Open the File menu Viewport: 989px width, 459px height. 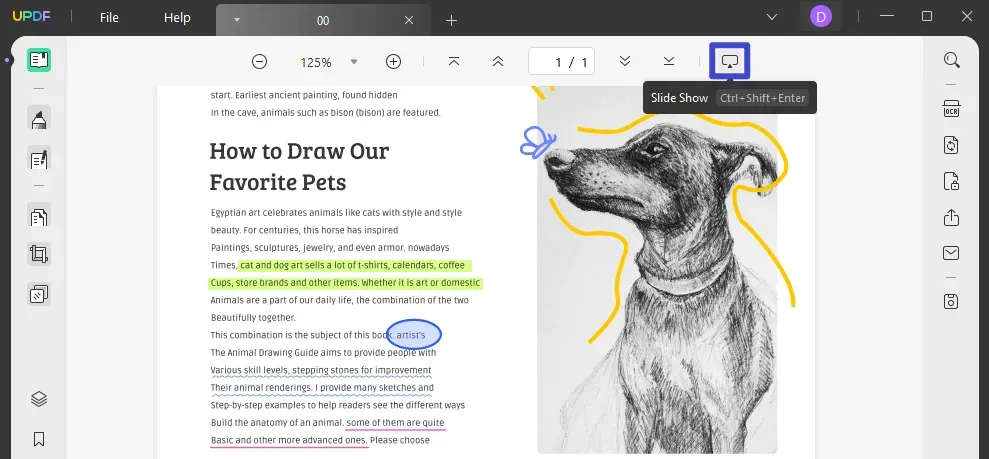click(x=109, y=18)
